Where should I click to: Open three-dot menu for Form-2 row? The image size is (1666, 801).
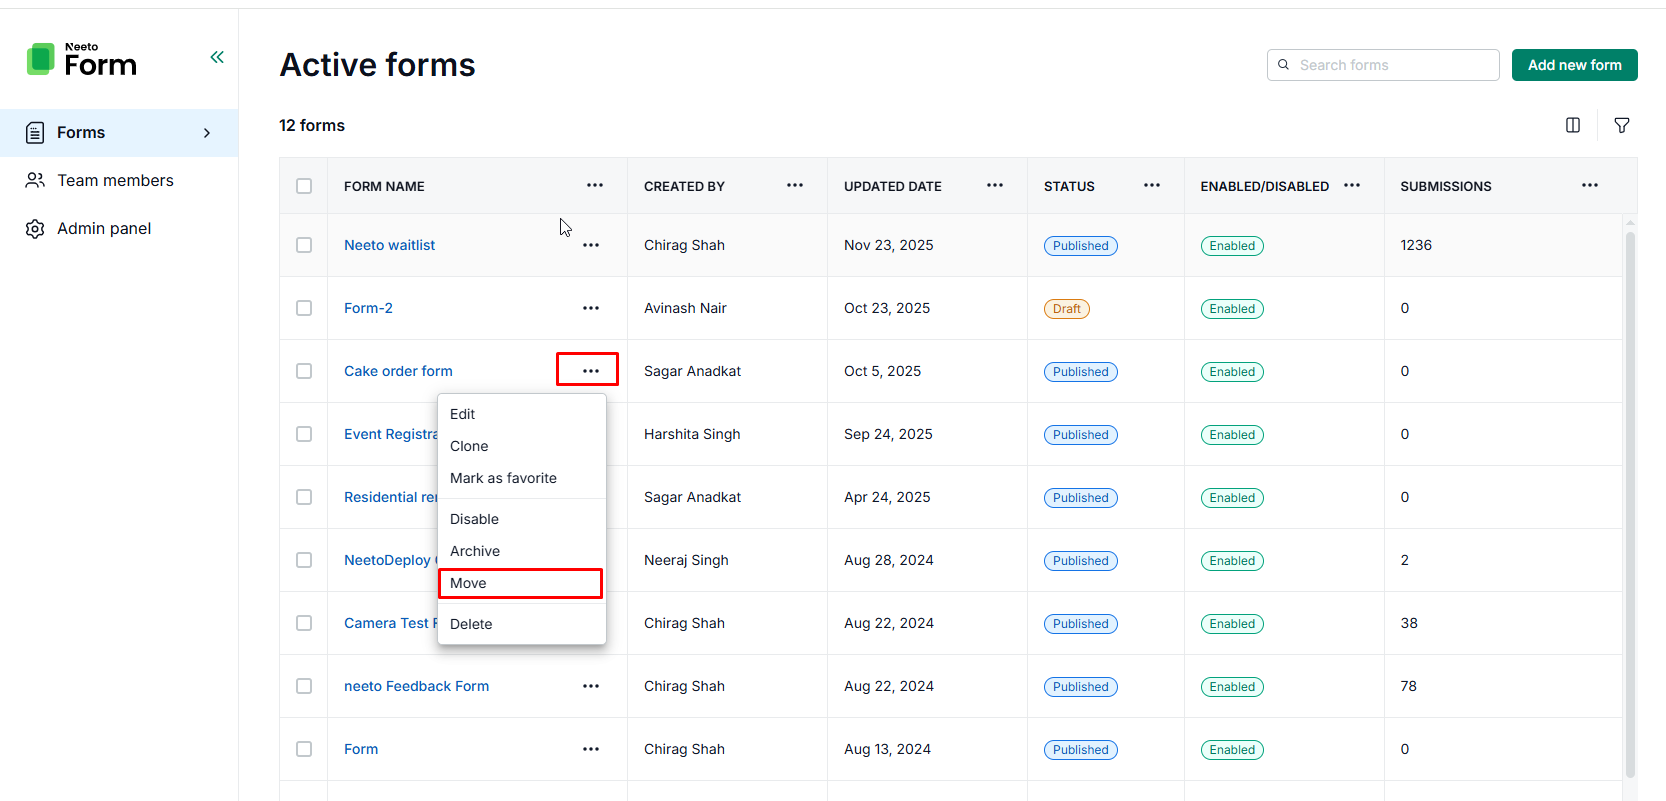[x=591, y=308]
